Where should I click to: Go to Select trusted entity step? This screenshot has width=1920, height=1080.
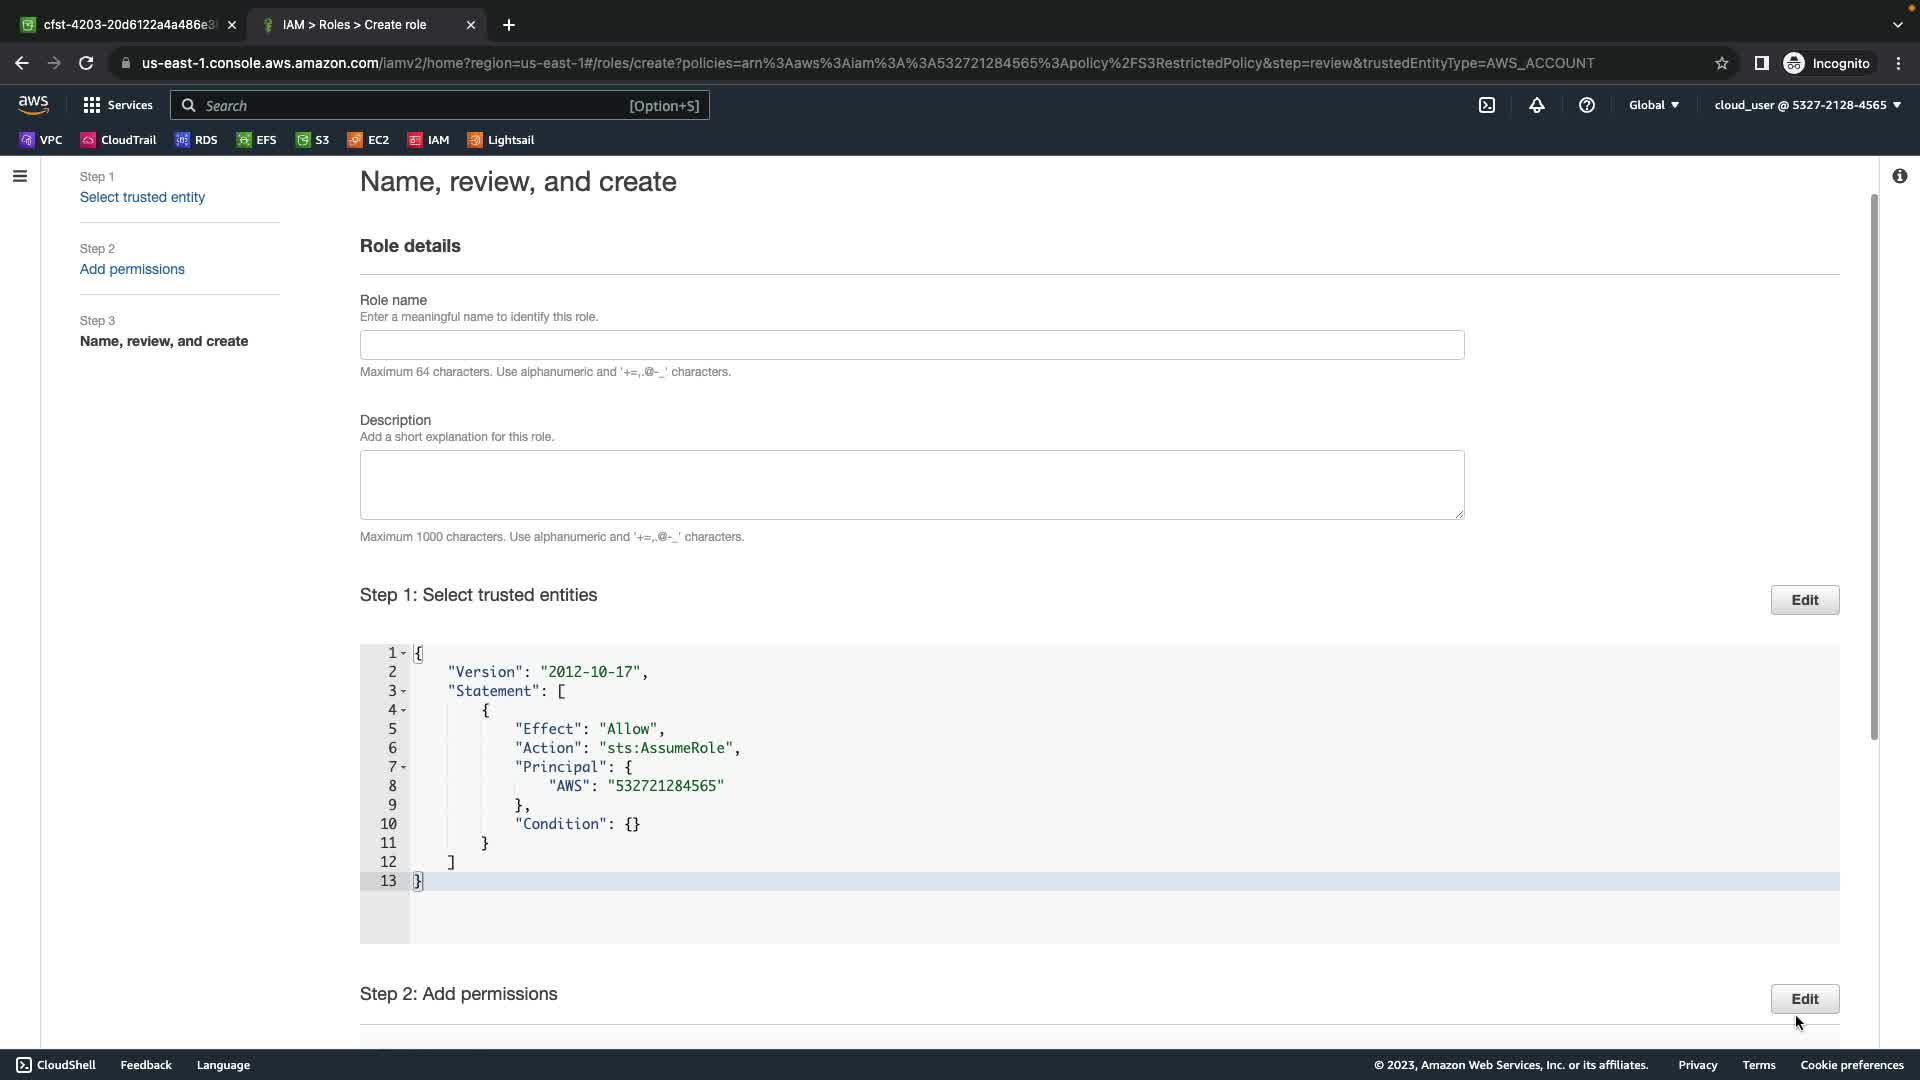142,198
